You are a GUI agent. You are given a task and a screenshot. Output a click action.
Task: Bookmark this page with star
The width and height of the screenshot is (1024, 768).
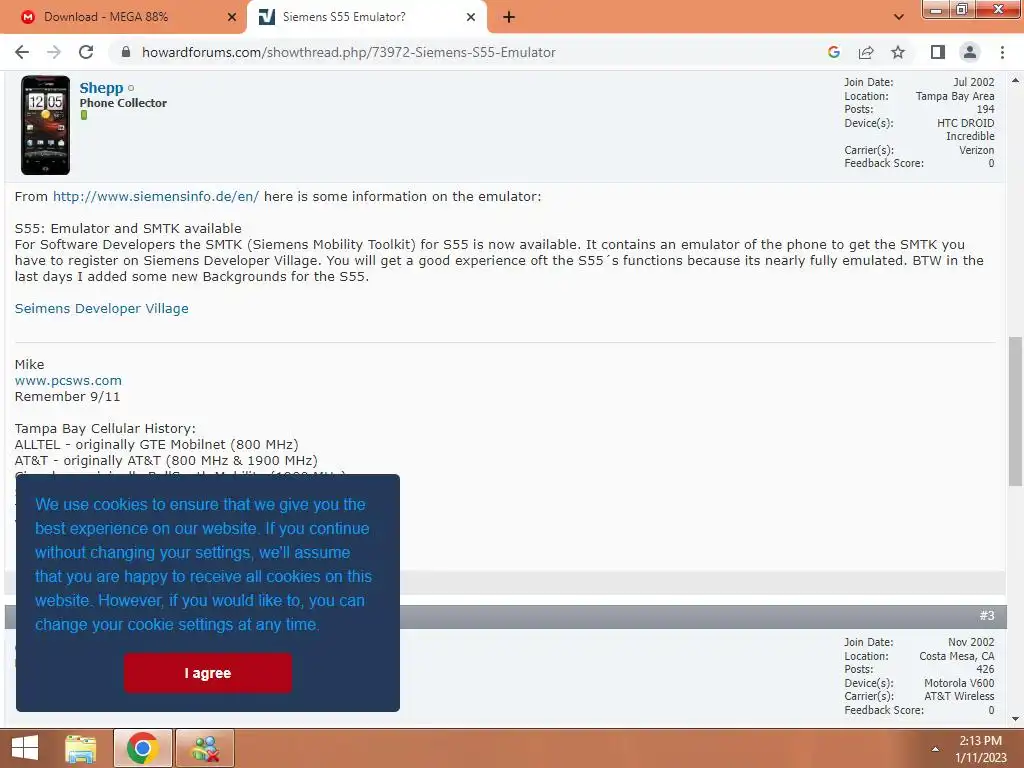898,52
